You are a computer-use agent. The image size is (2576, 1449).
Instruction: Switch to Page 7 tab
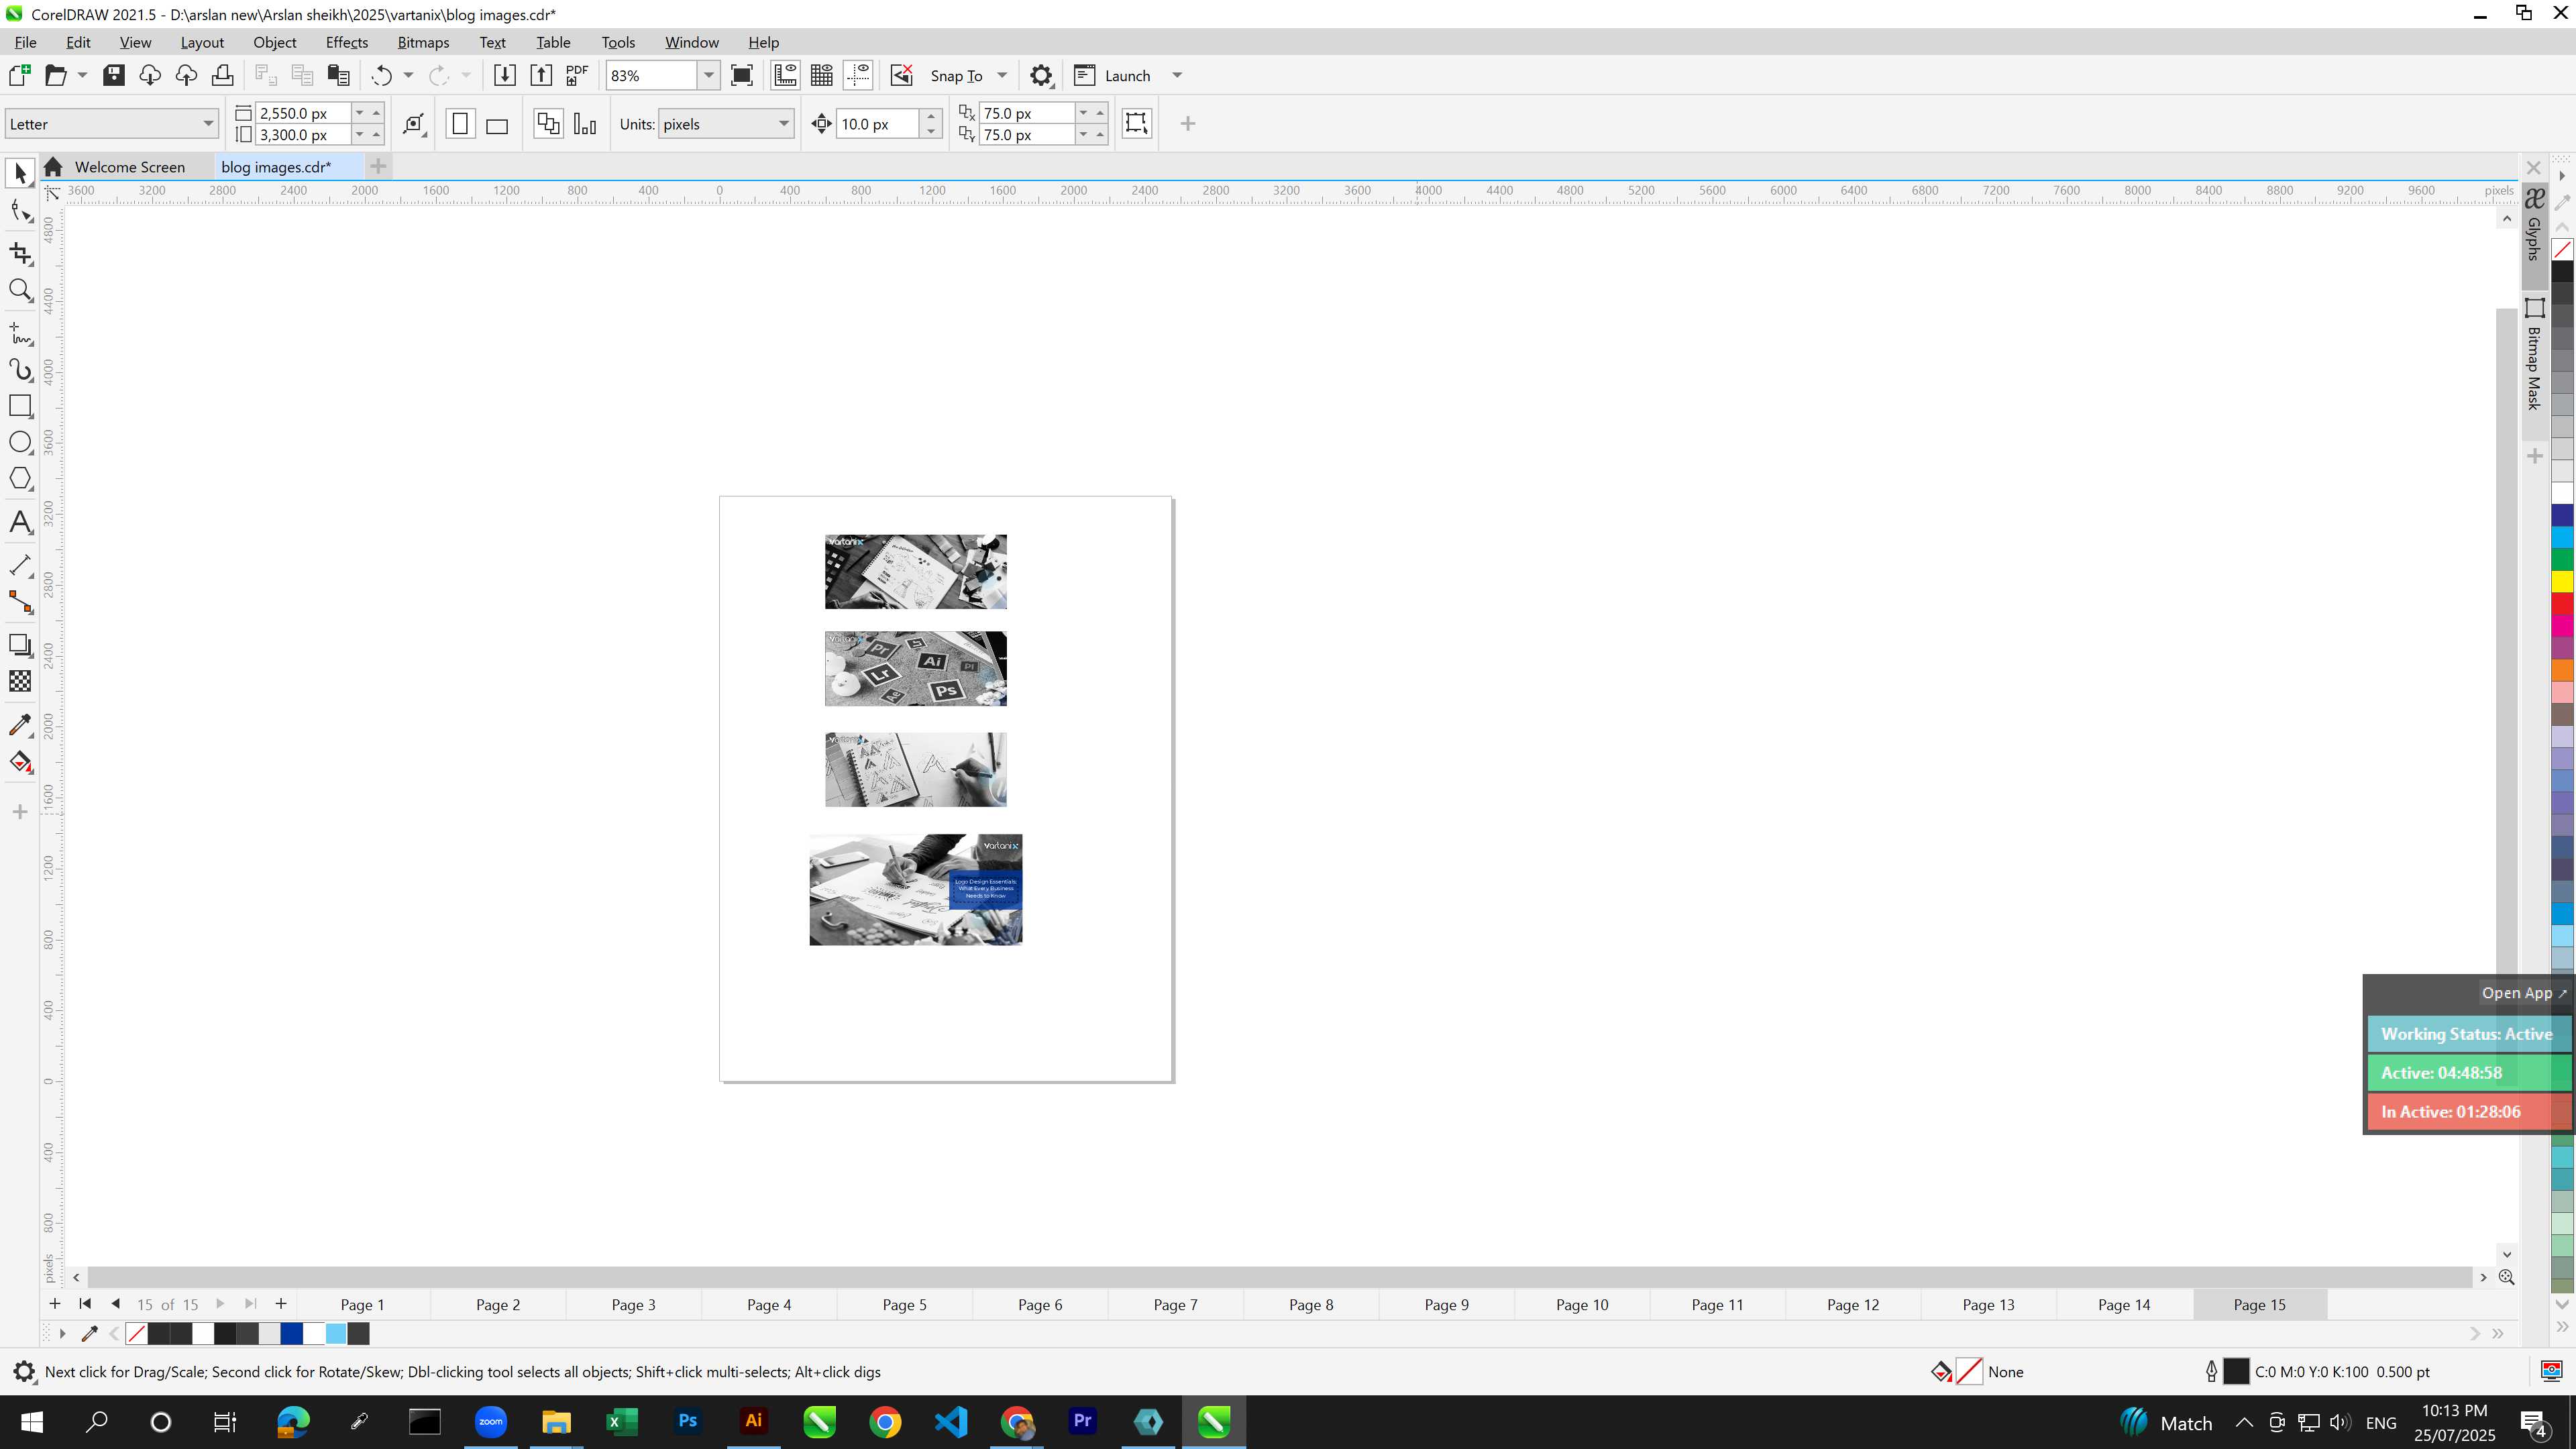[x=1175, y=1304]
